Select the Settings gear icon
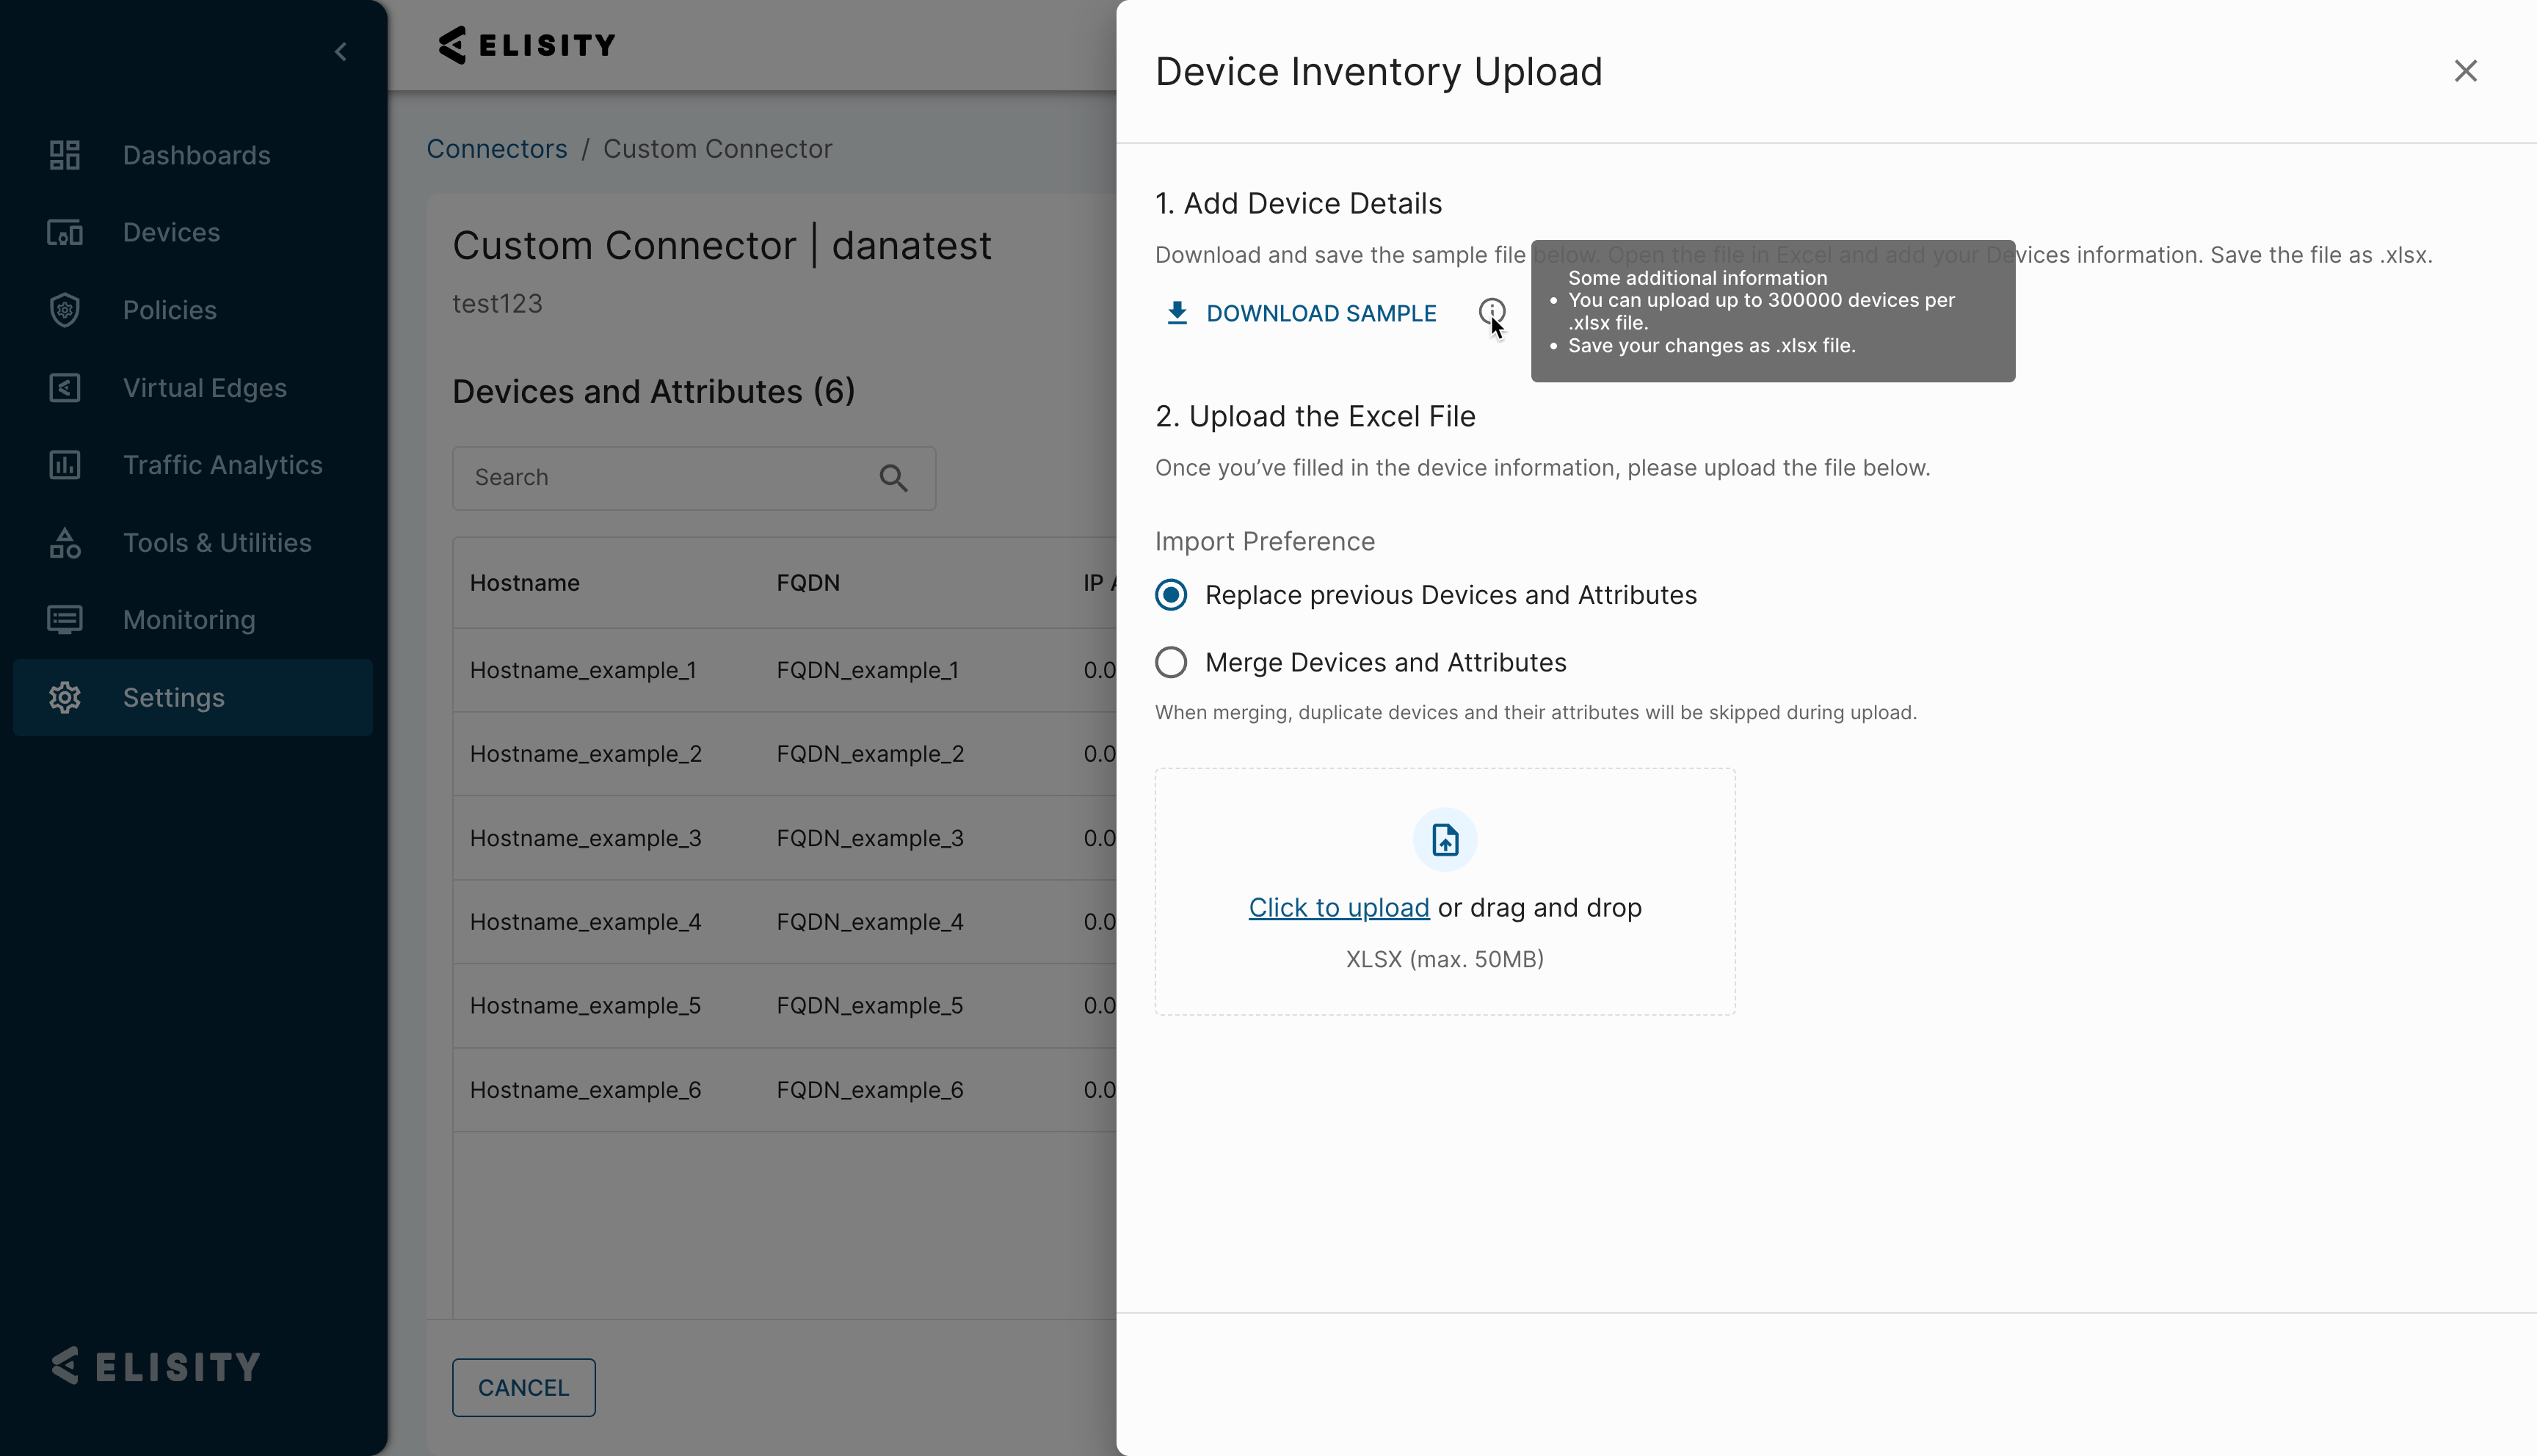Screen dimensions: 2537x1456 pos(65,697)
